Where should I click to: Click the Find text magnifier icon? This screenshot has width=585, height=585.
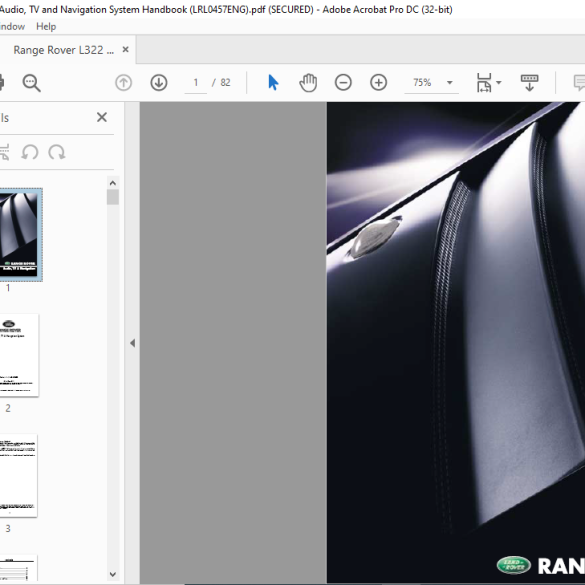(31, 82)
